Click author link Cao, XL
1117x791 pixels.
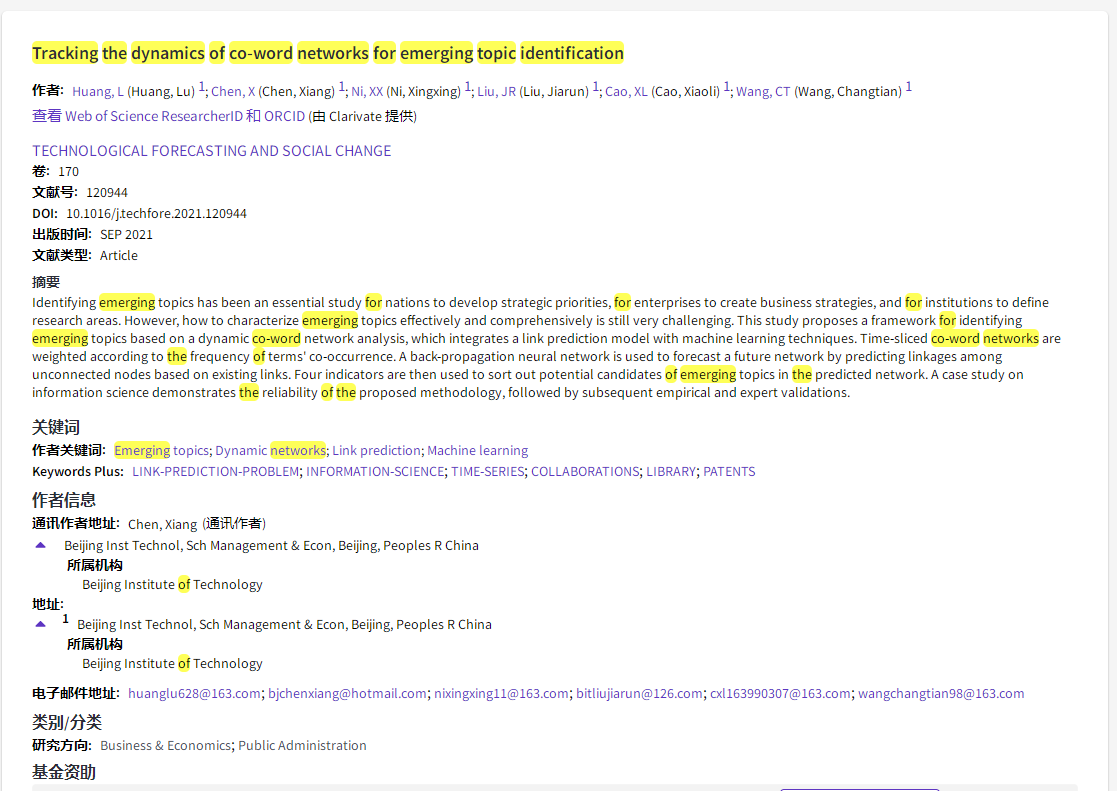coord(626,91)
